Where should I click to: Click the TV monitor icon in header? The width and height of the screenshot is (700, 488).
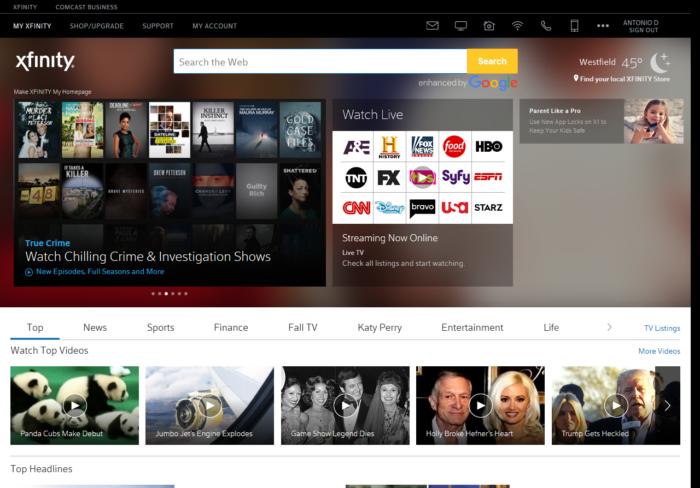pyautogui.click(x=461, y=26)
